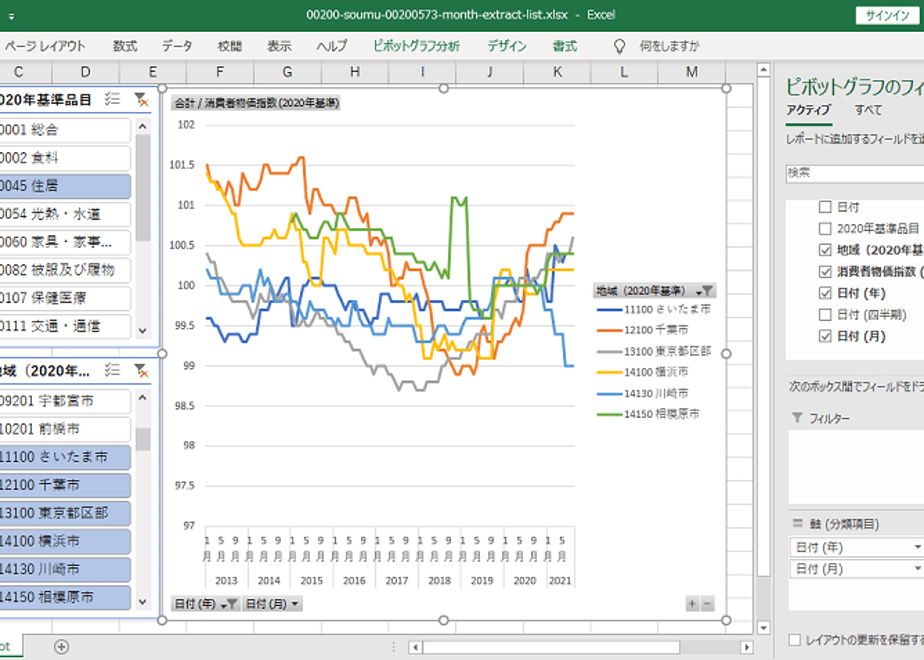Click the 軸 (分類項目) area icon

click(x=798, y=523)
